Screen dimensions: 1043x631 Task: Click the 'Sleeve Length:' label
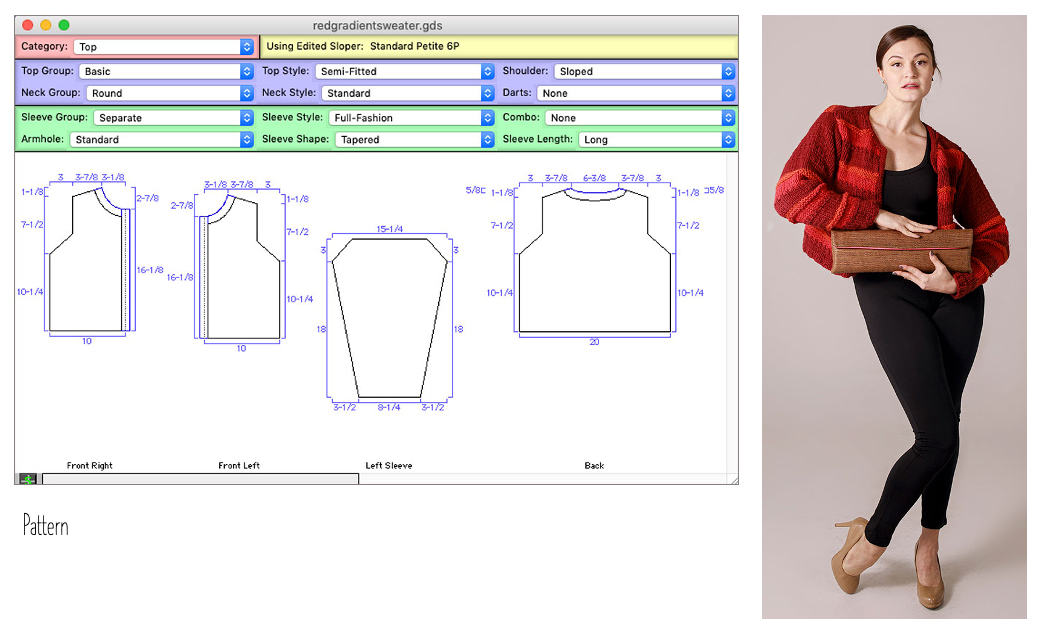point(537,139)
